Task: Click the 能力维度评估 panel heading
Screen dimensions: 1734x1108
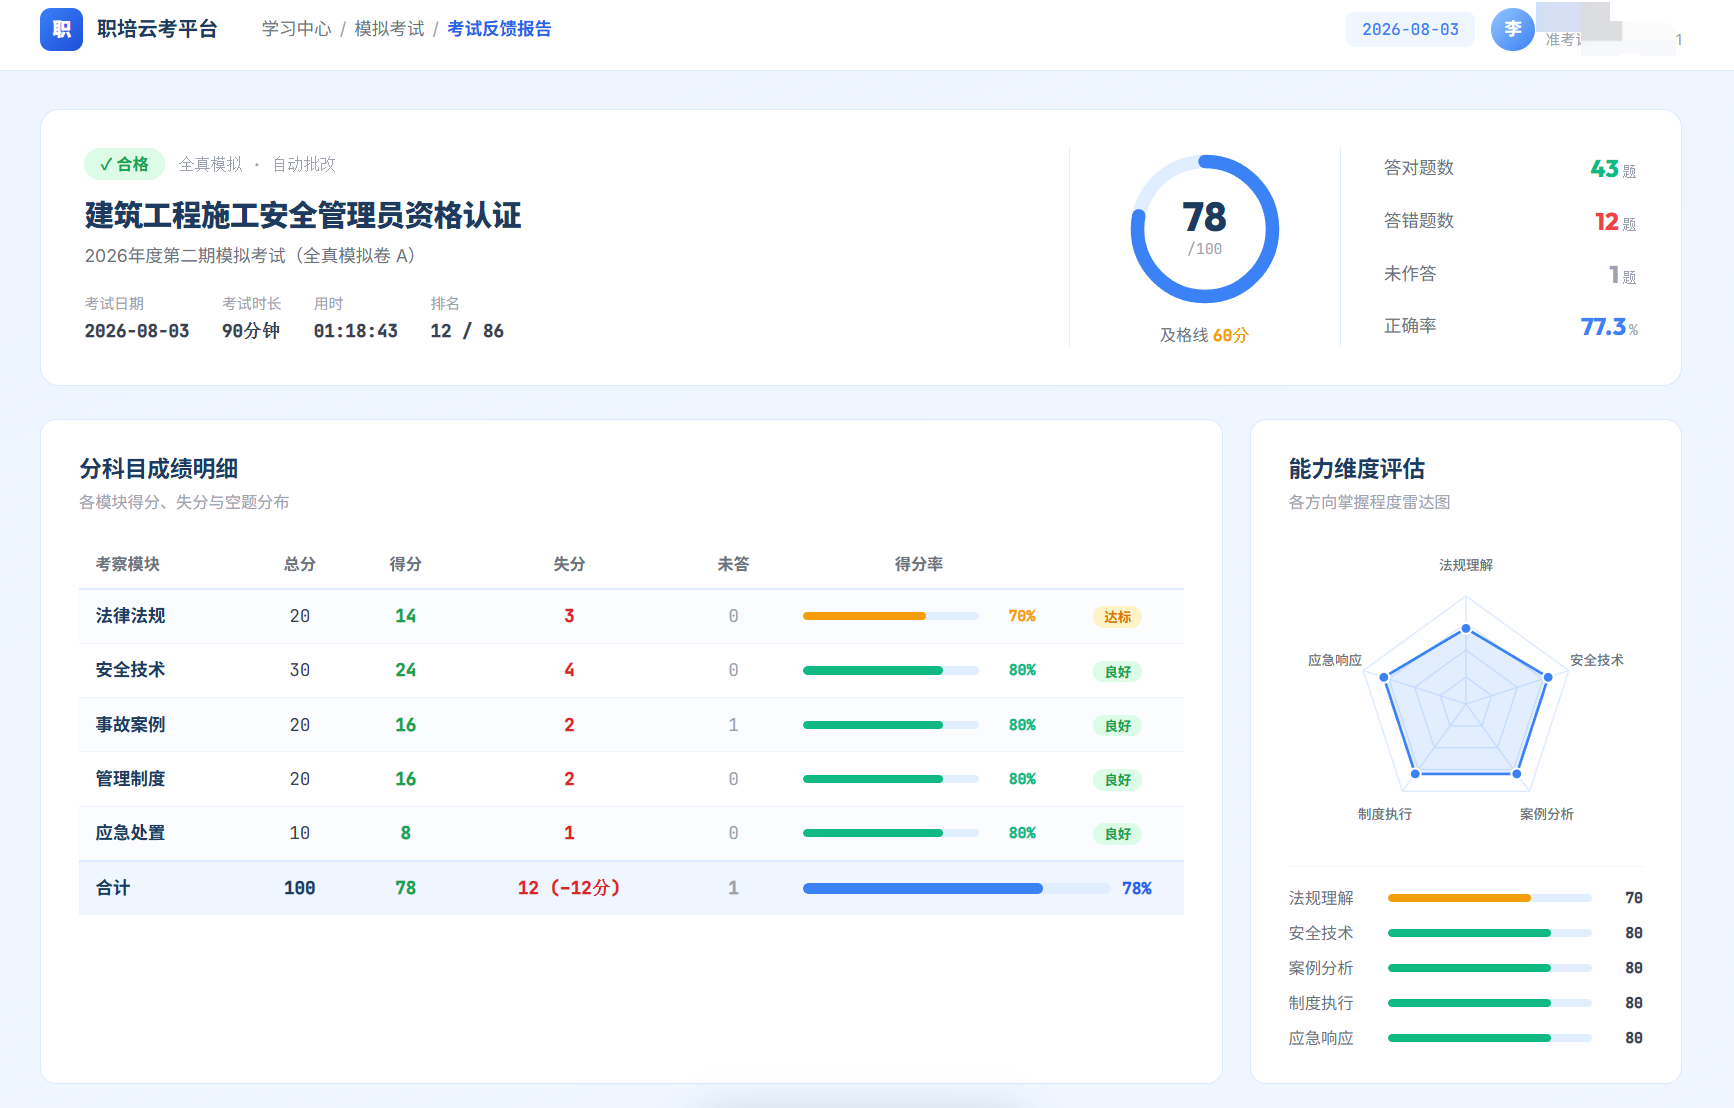Action: (x=1357, y=469)
